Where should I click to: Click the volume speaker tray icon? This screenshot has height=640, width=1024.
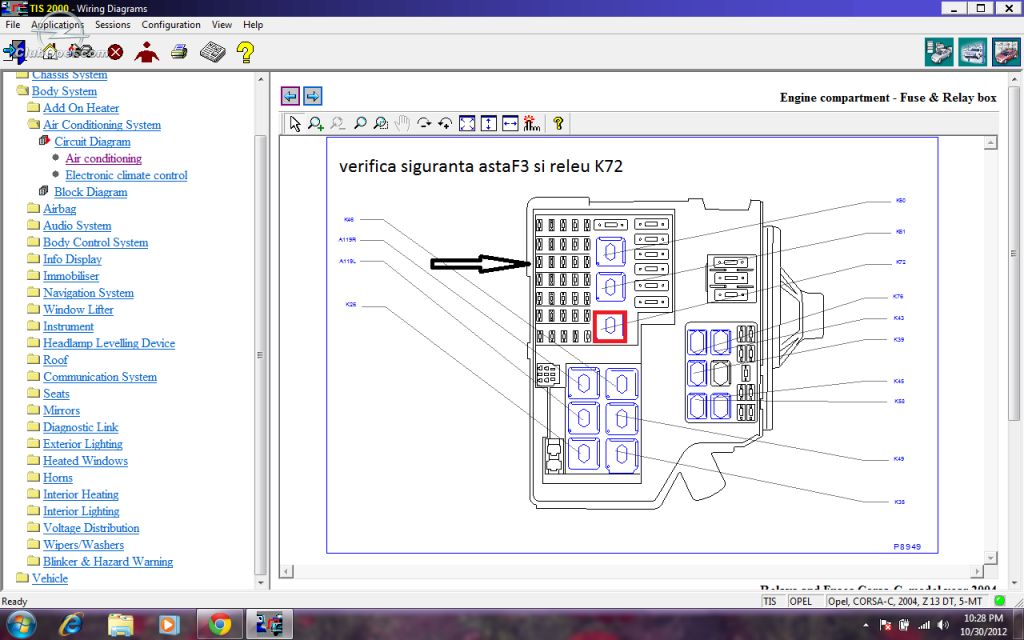click(943, 625)
